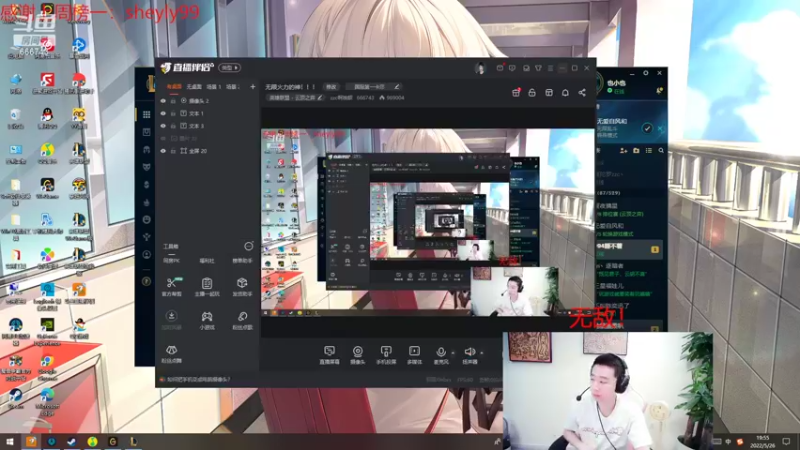This screenshot has width=800, height=450.
Task: Open the streamer avatar in title bar
Action: pos(480,68)
